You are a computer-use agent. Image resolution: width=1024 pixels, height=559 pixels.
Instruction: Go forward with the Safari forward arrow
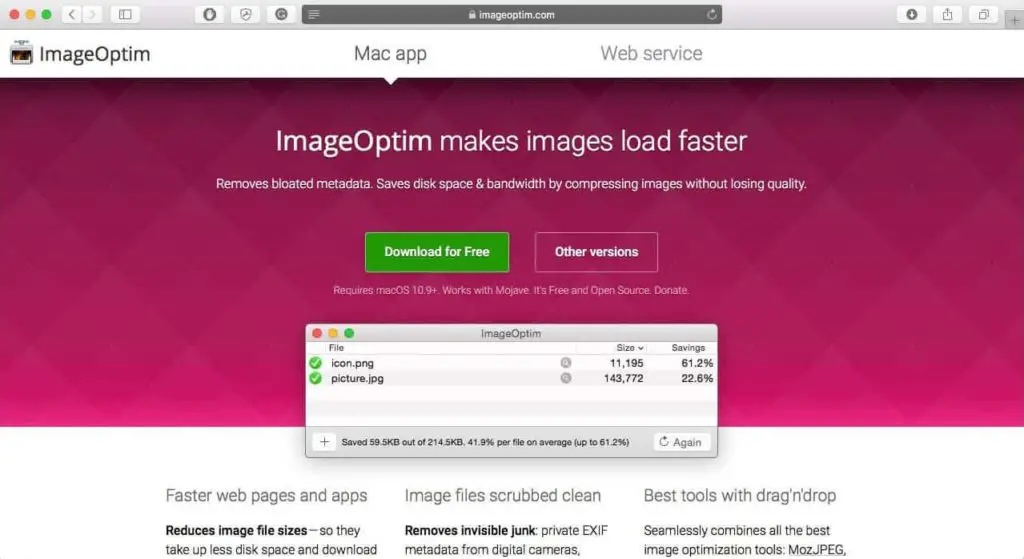[92, 14]
